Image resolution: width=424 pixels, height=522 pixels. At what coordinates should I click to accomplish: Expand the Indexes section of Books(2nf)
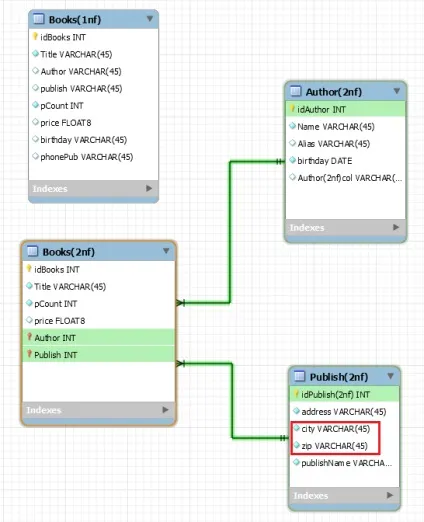165,410
